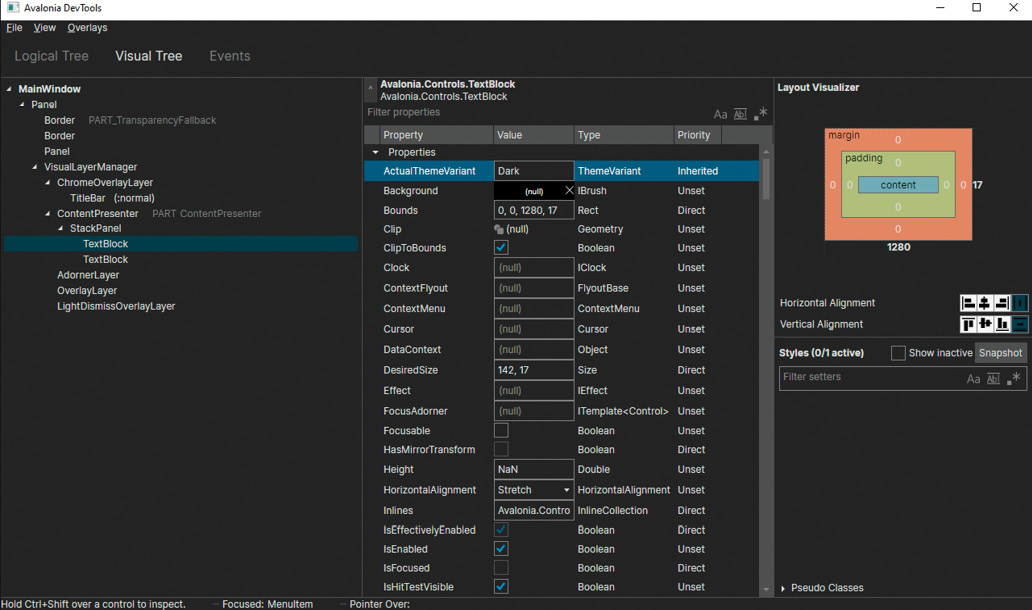Click the scroll down arrow of properties list
Viewport: 1032px width, 610px height.
click(x=765, y=590)
